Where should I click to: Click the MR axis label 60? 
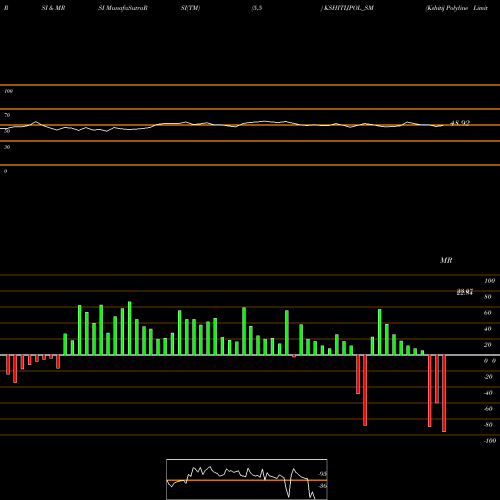(488, 313)
